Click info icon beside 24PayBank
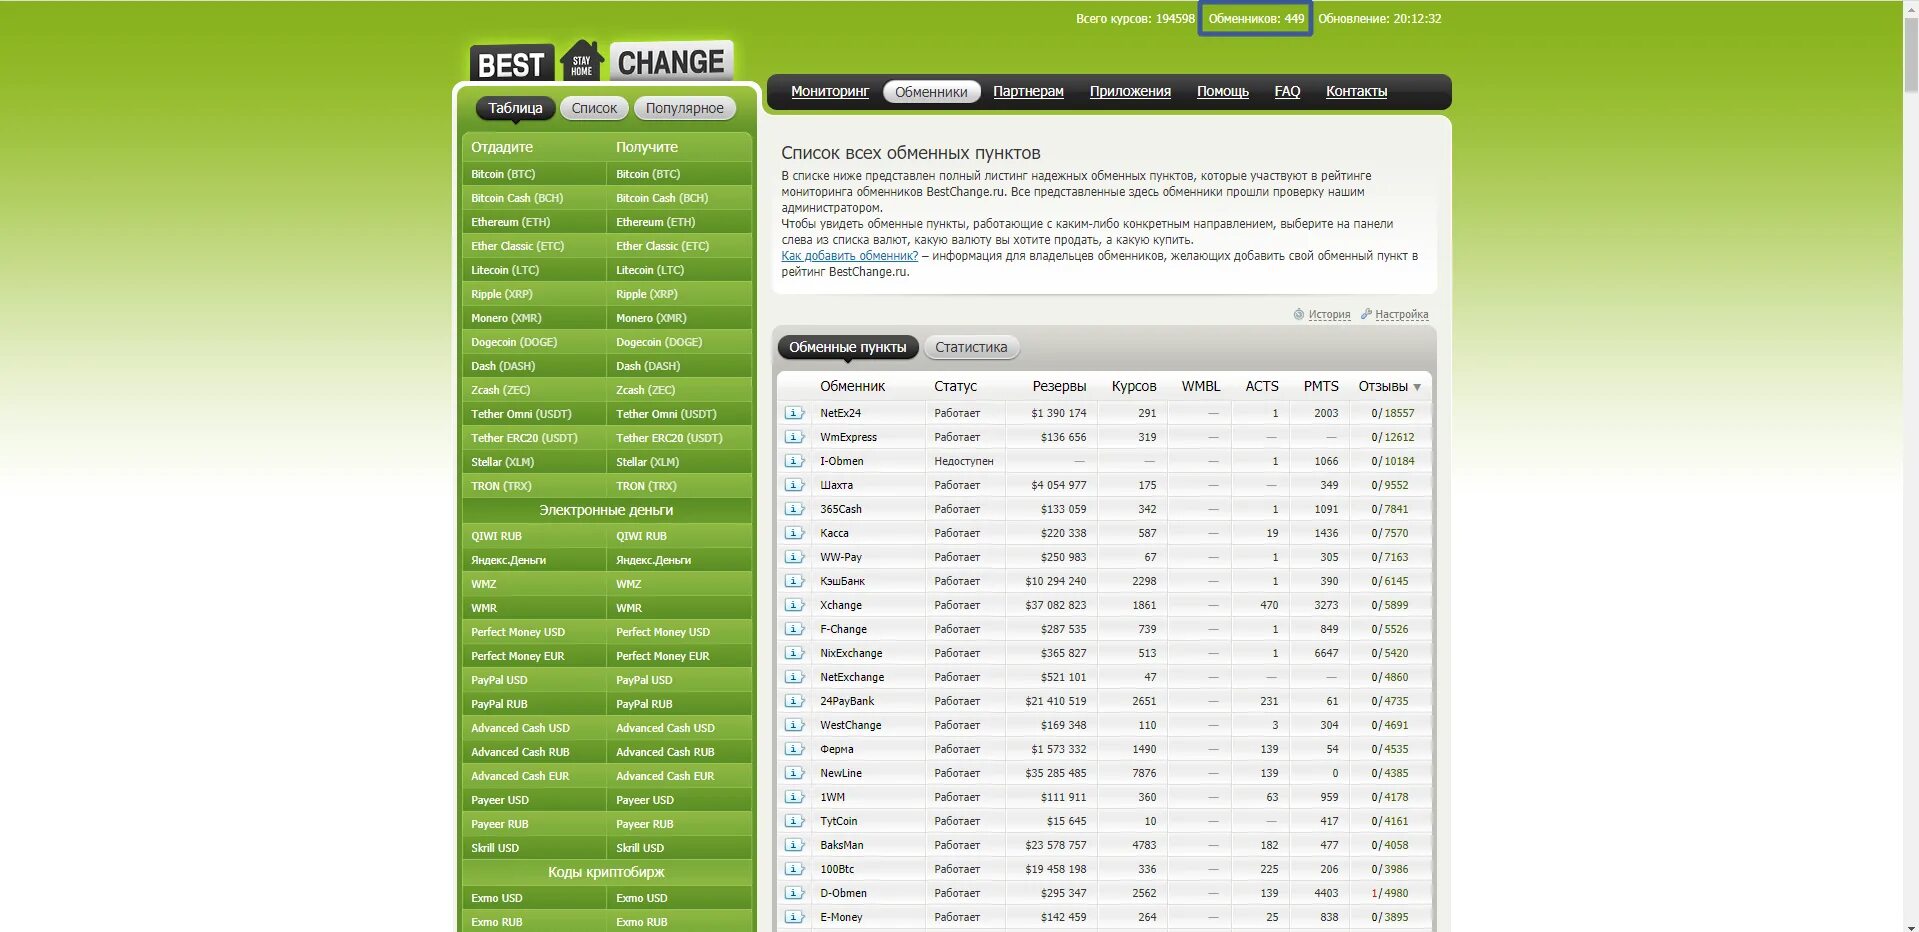 point(794,701)
